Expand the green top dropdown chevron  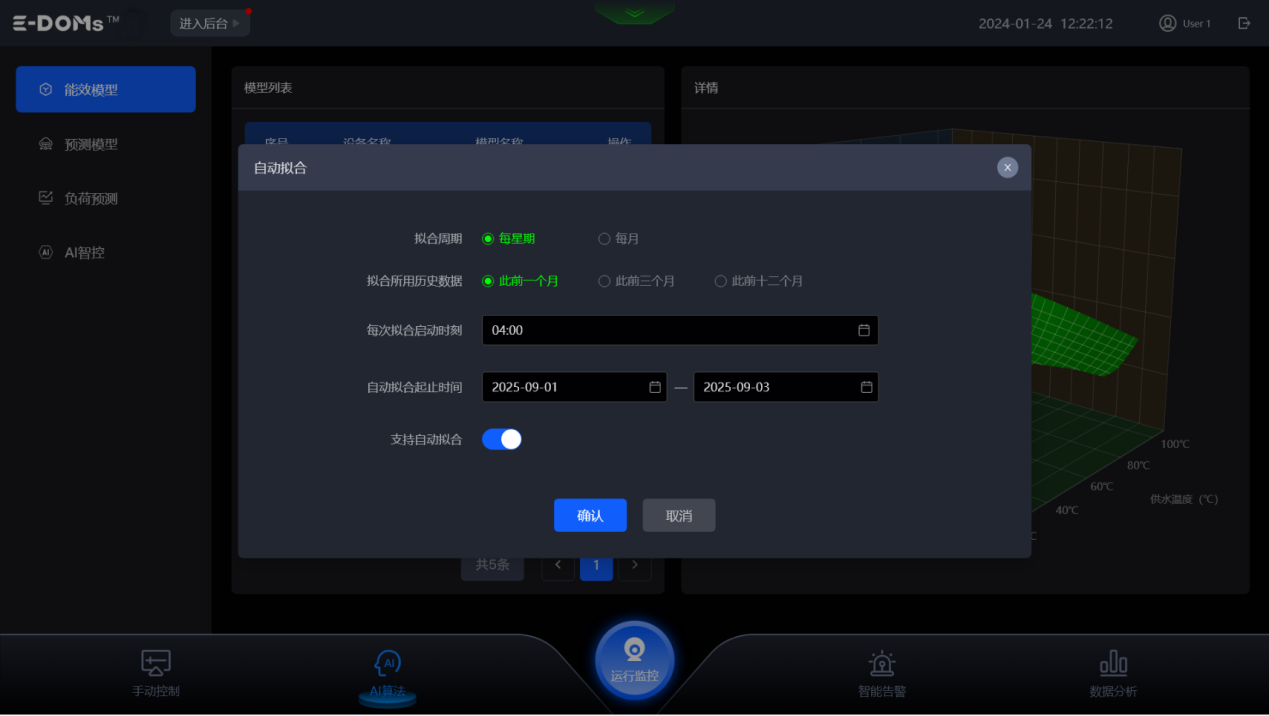634,14
